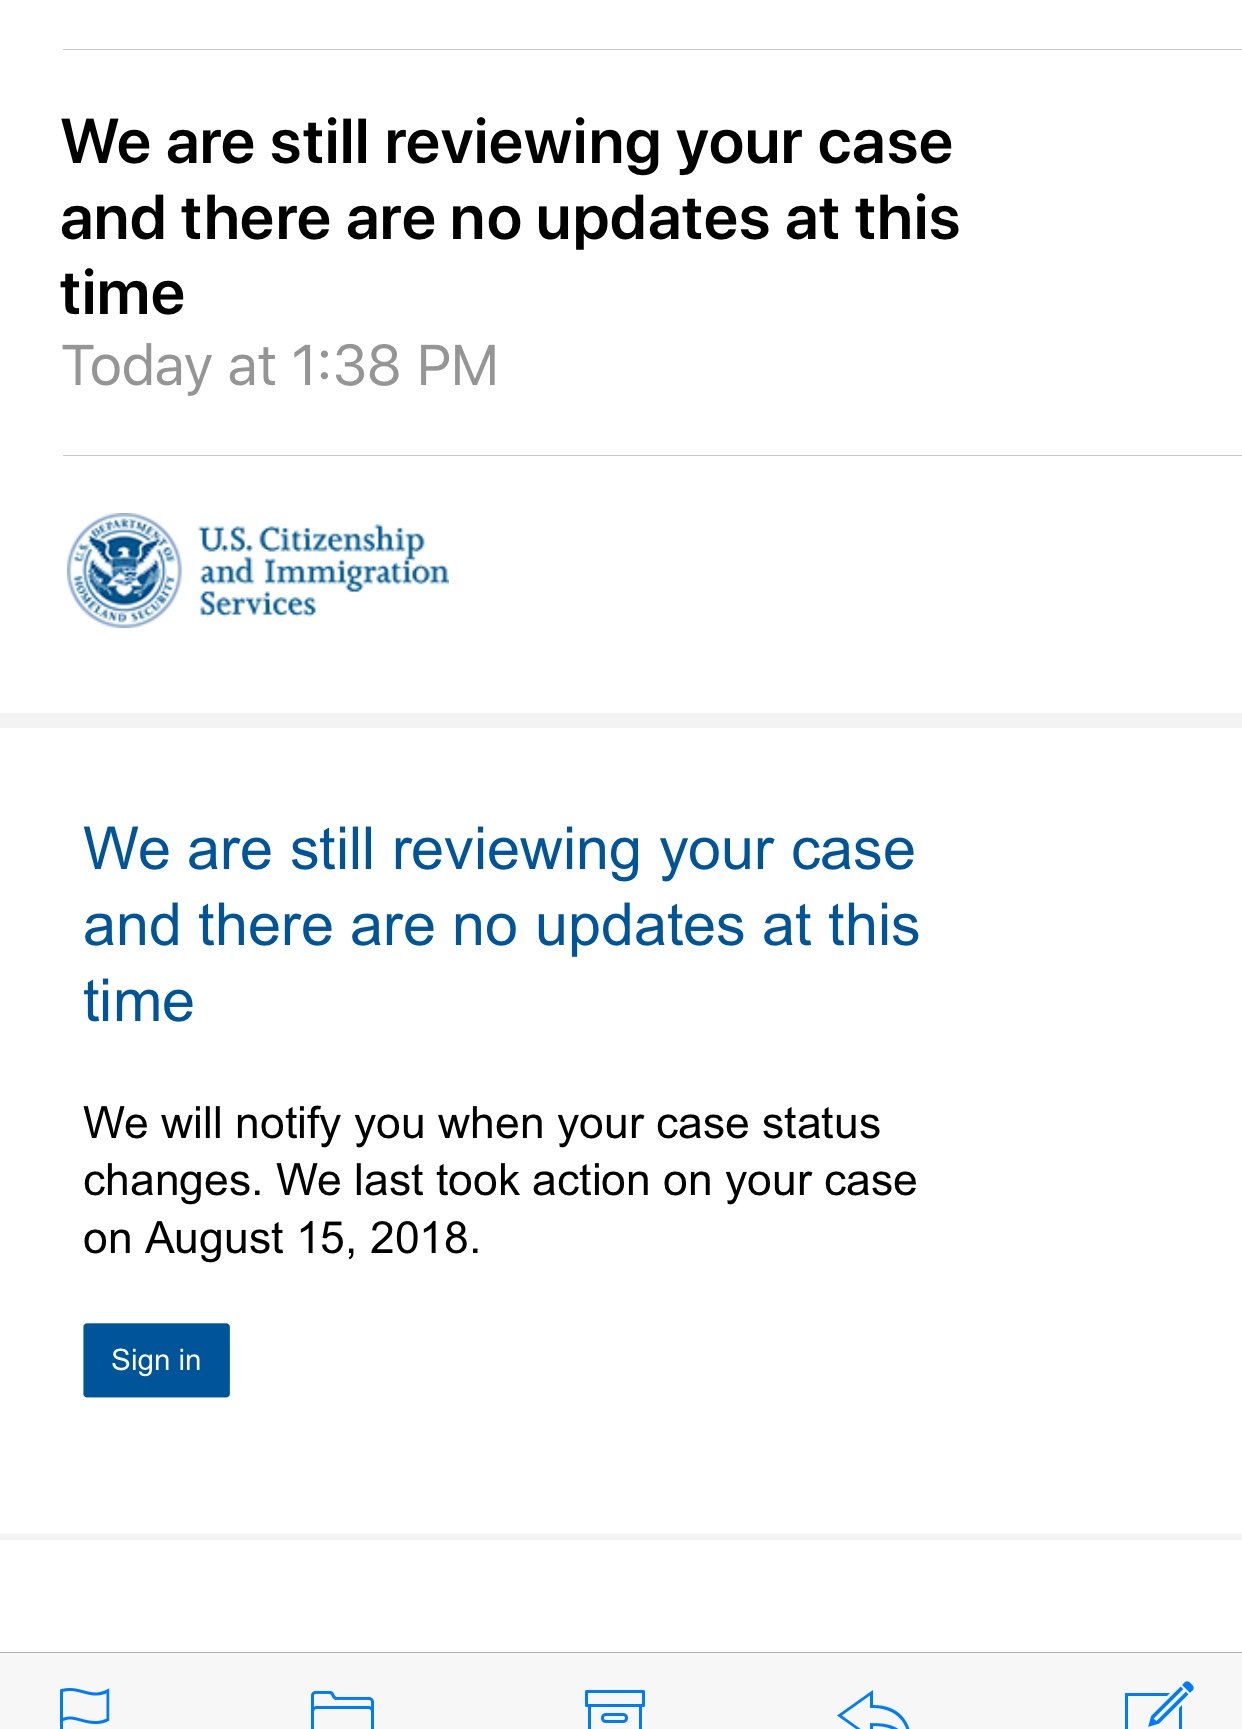Viewport: 1242px width, 1729px height.
Task: Tap the Today at 1:38 PM timestamp
Action: [x=280, y=365]
